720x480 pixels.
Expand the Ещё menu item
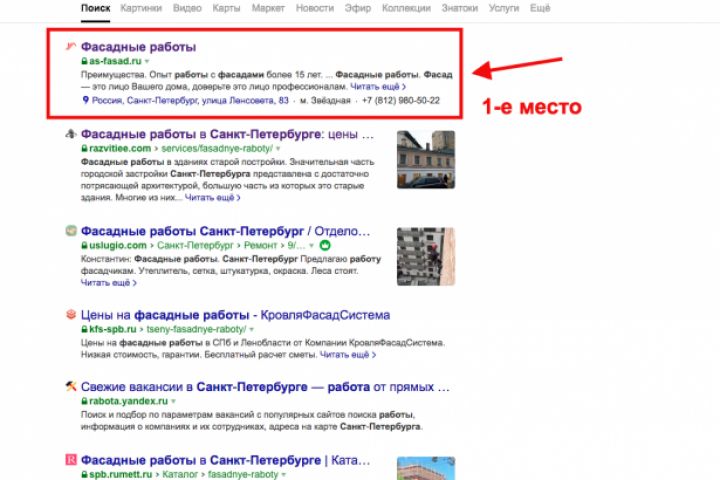pyautogui.click(x=540, y=8)
